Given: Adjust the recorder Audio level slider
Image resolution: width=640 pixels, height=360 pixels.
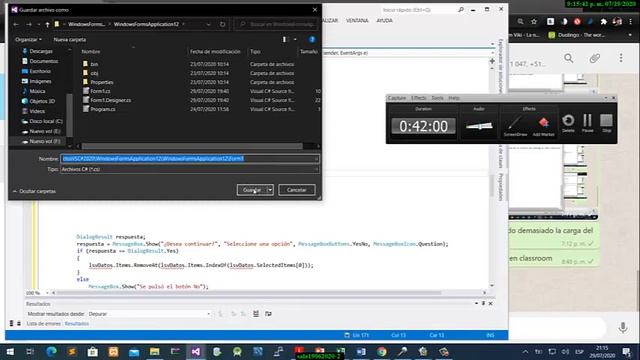Looking at the screenshot, I should pos(479,126).
